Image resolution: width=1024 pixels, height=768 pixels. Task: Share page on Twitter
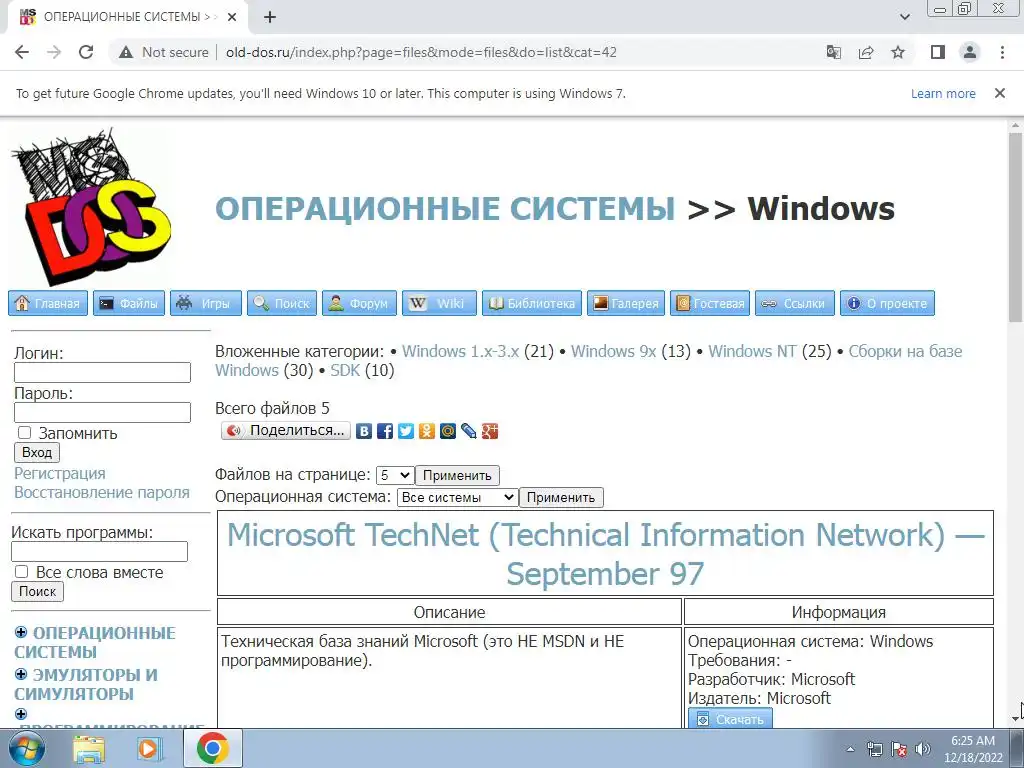406,431
